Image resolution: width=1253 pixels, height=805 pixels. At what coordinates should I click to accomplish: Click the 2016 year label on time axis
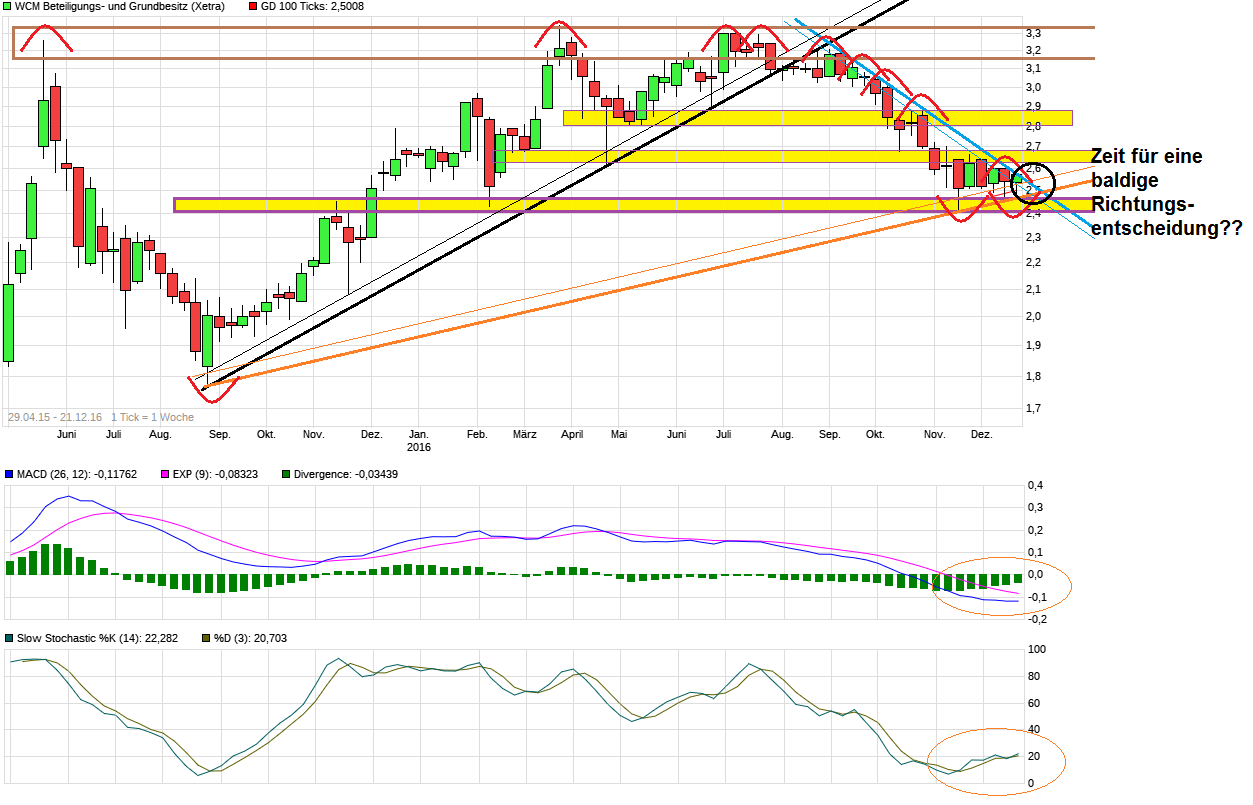pos(419,447)
